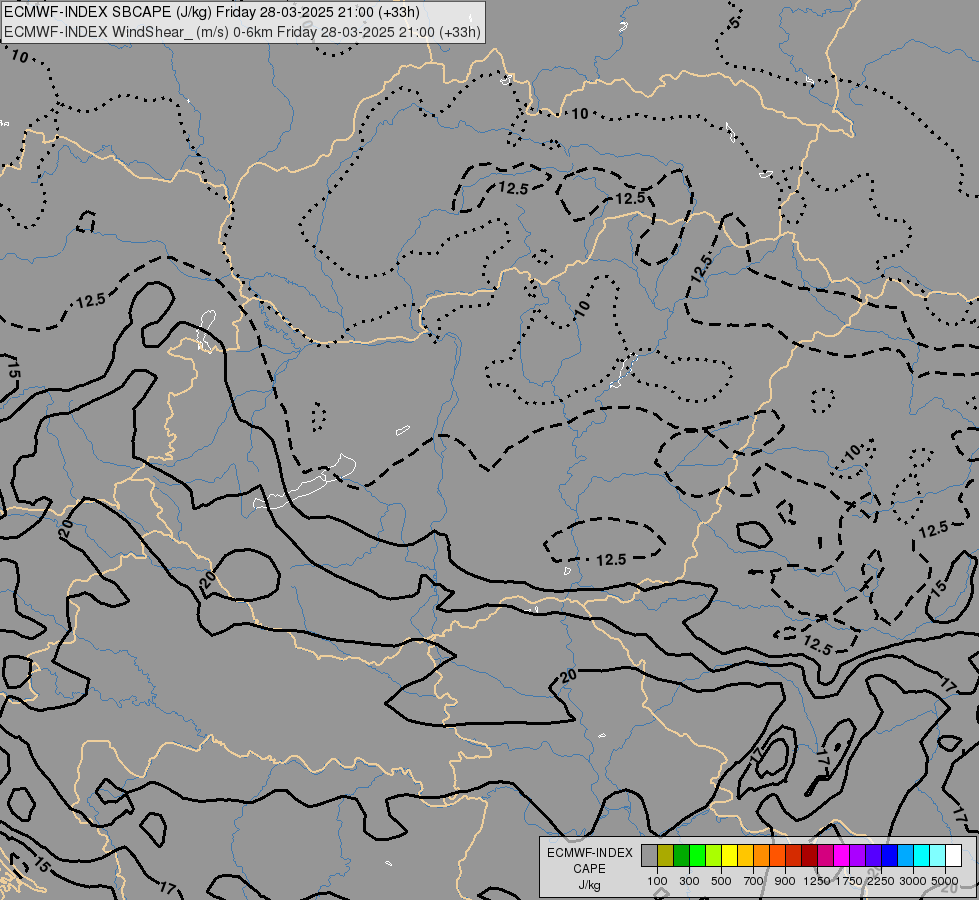Click the indigo-violet swatch before 2250
The image size is (979, 900).
(873, 856)
